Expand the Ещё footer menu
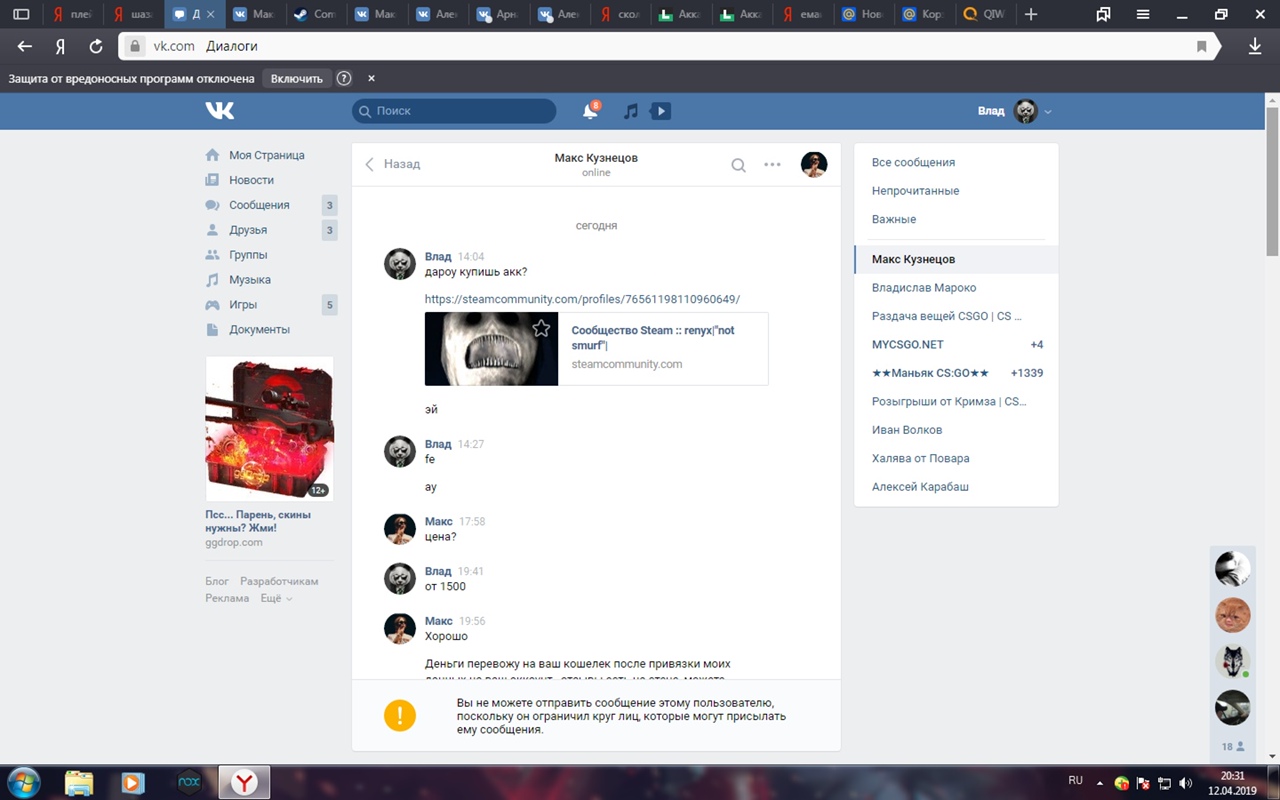The image size is (1280, 800). (x=276, y=598)
